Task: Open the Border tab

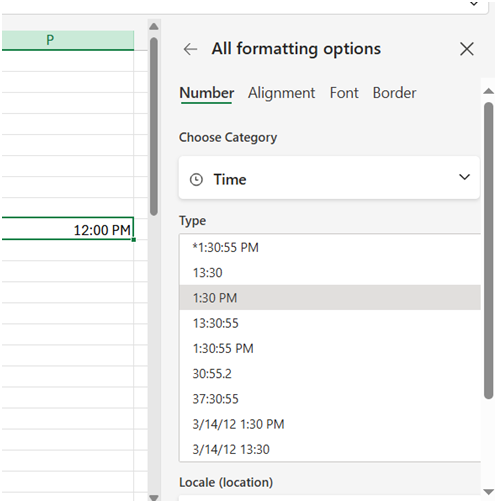Action: coord(394,93)
